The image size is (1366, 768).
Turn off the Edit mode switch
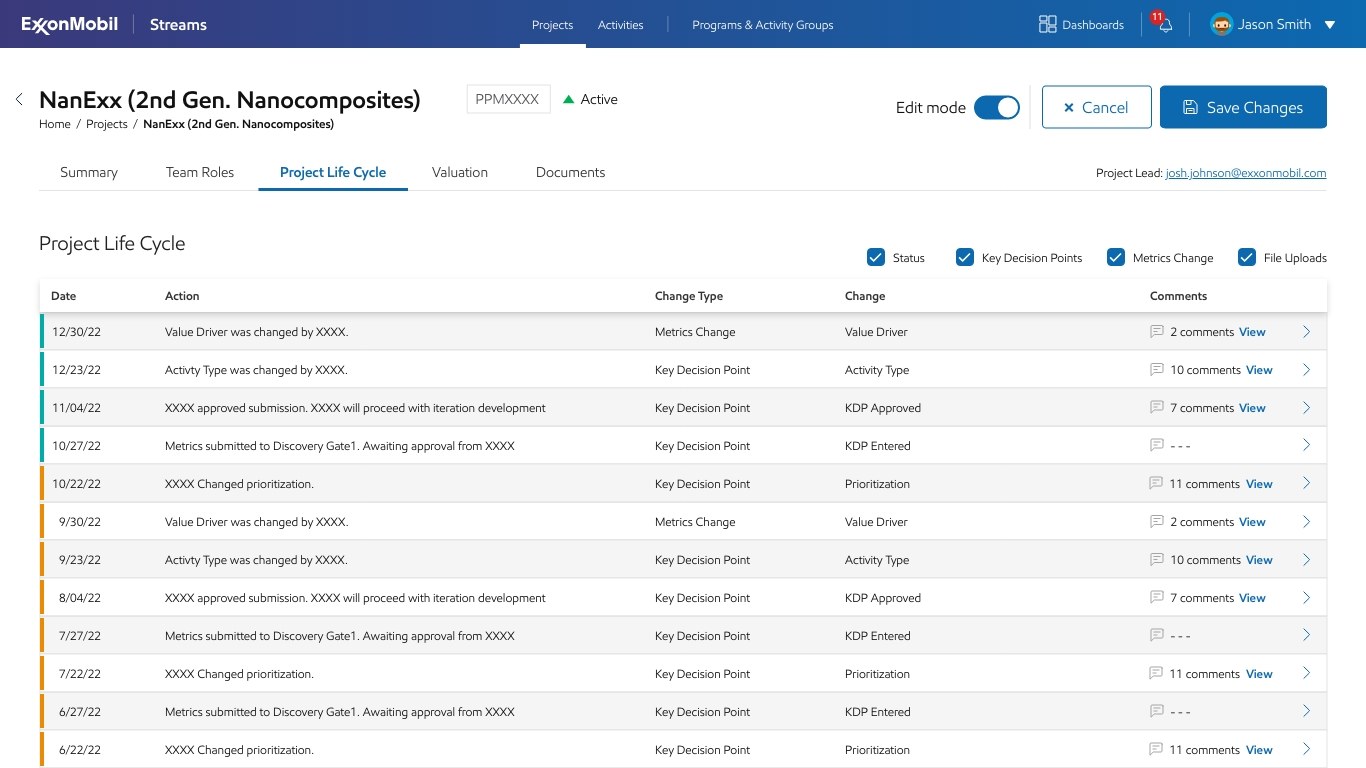(x=996, y=107)
